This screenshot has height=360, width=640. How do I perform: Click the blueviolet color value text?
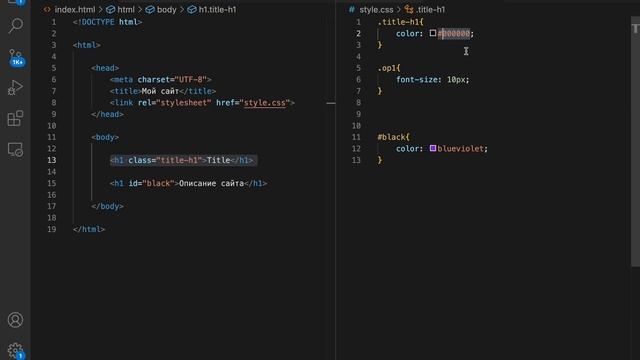(461, 149)
